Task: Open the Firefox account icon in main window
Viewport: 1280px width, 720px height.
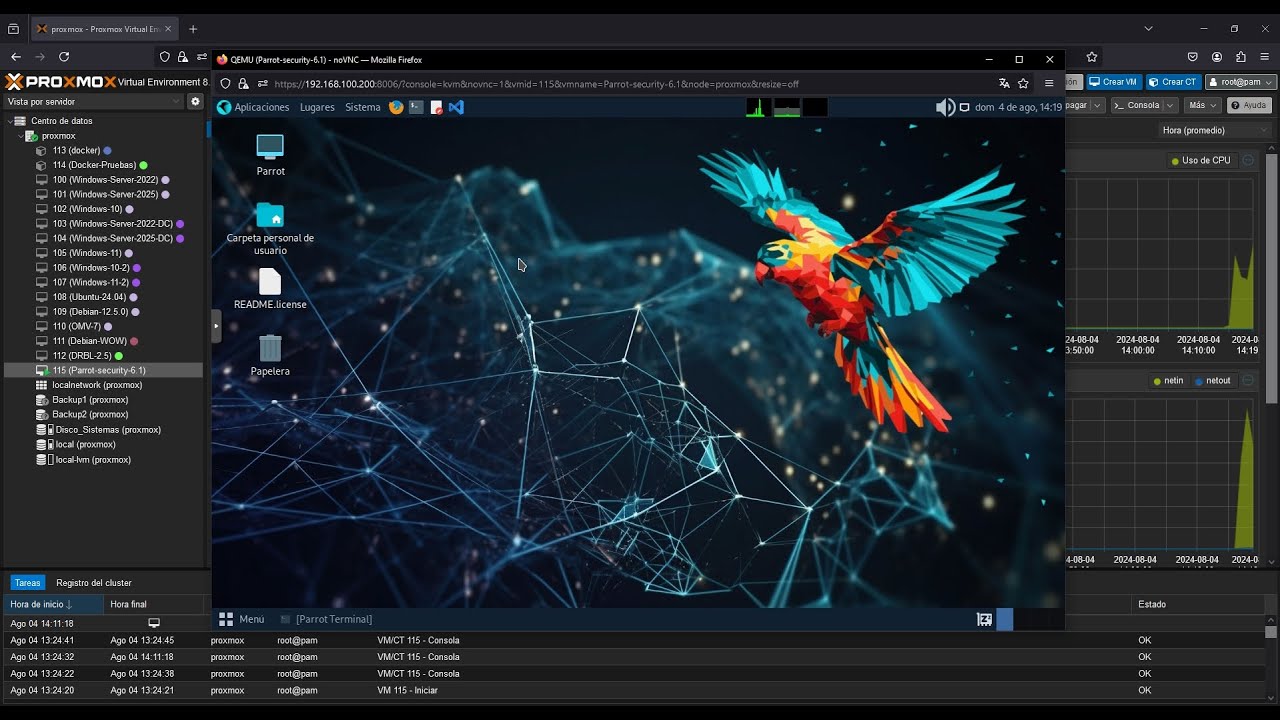Action: tap(1217, 57)
